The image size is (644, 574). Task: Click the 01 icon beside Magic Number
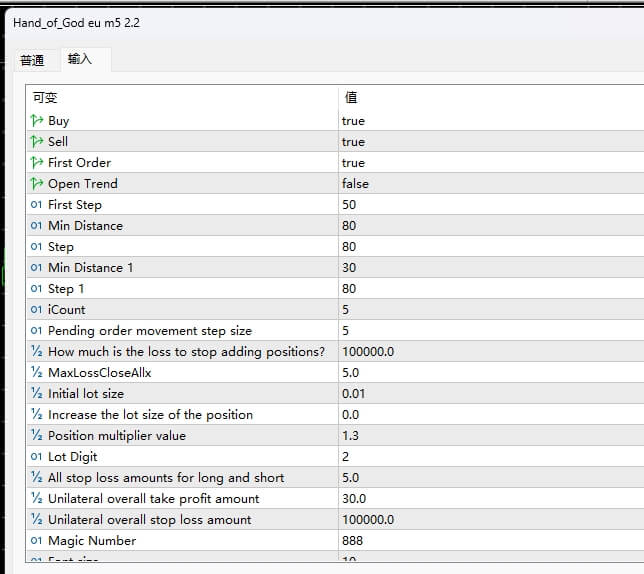click(x=37, y=541)
